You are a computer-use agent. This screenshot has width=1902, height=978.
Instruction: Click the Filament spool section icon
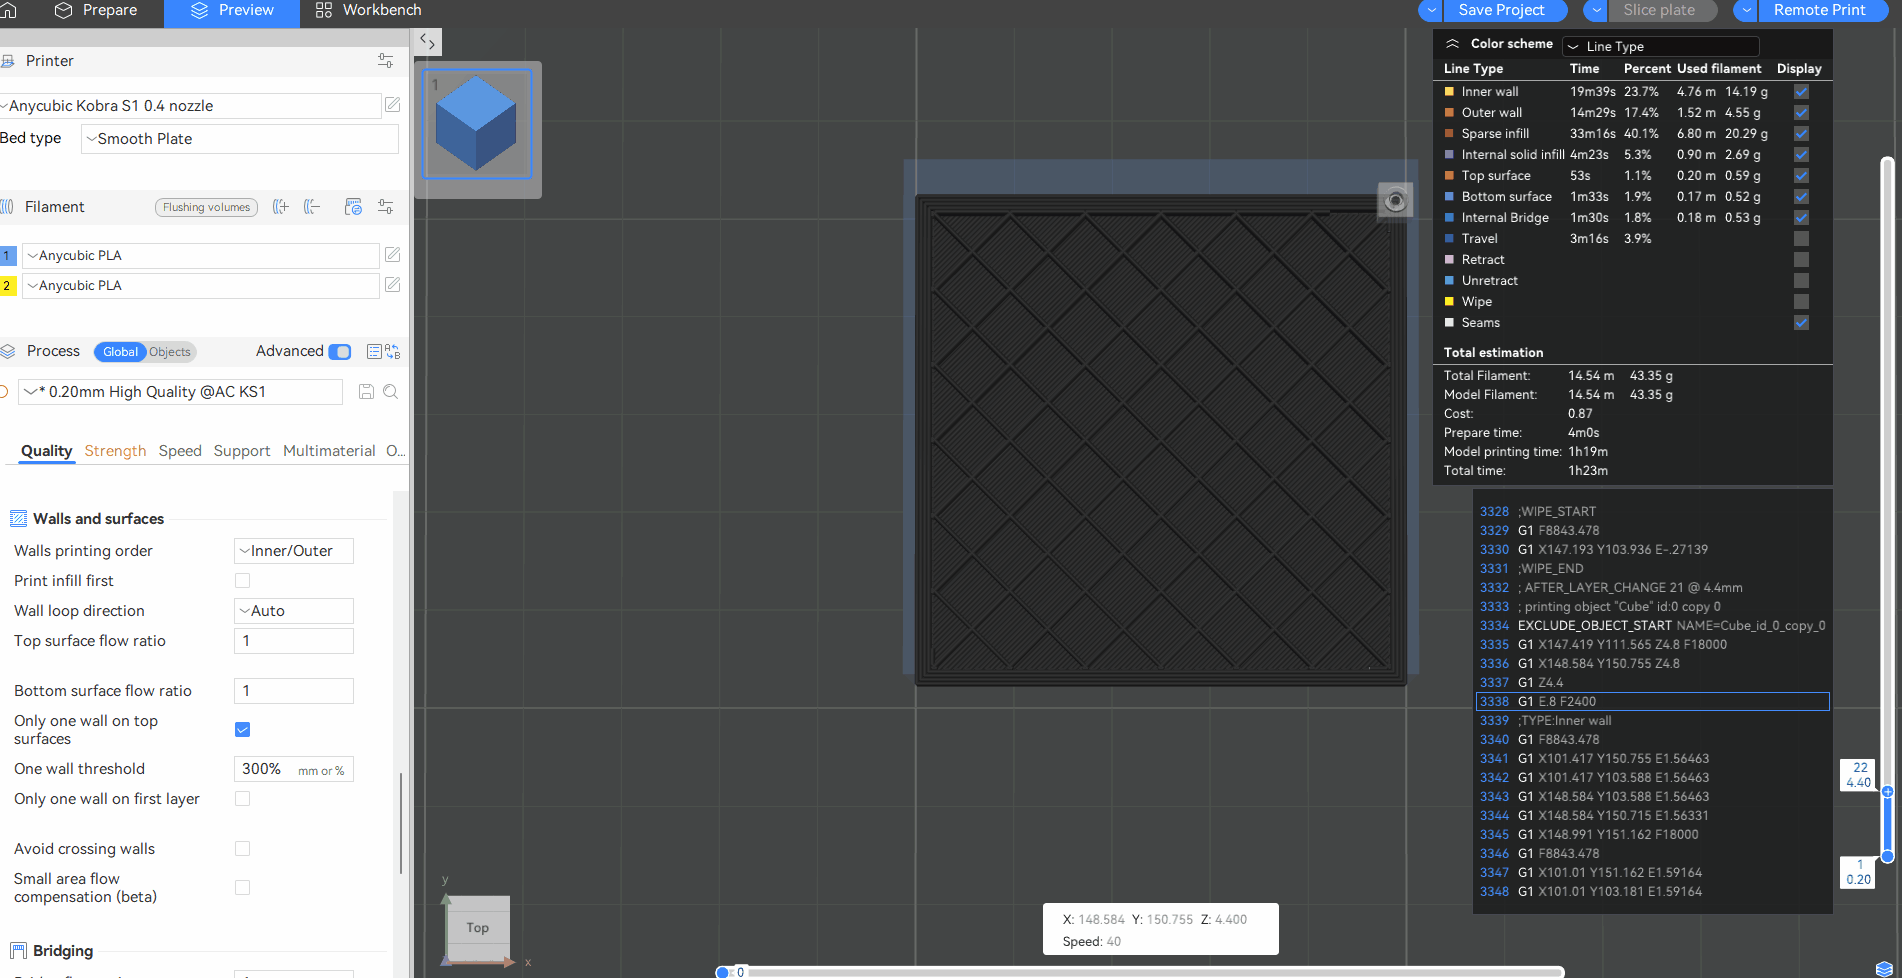click(7, 207)
